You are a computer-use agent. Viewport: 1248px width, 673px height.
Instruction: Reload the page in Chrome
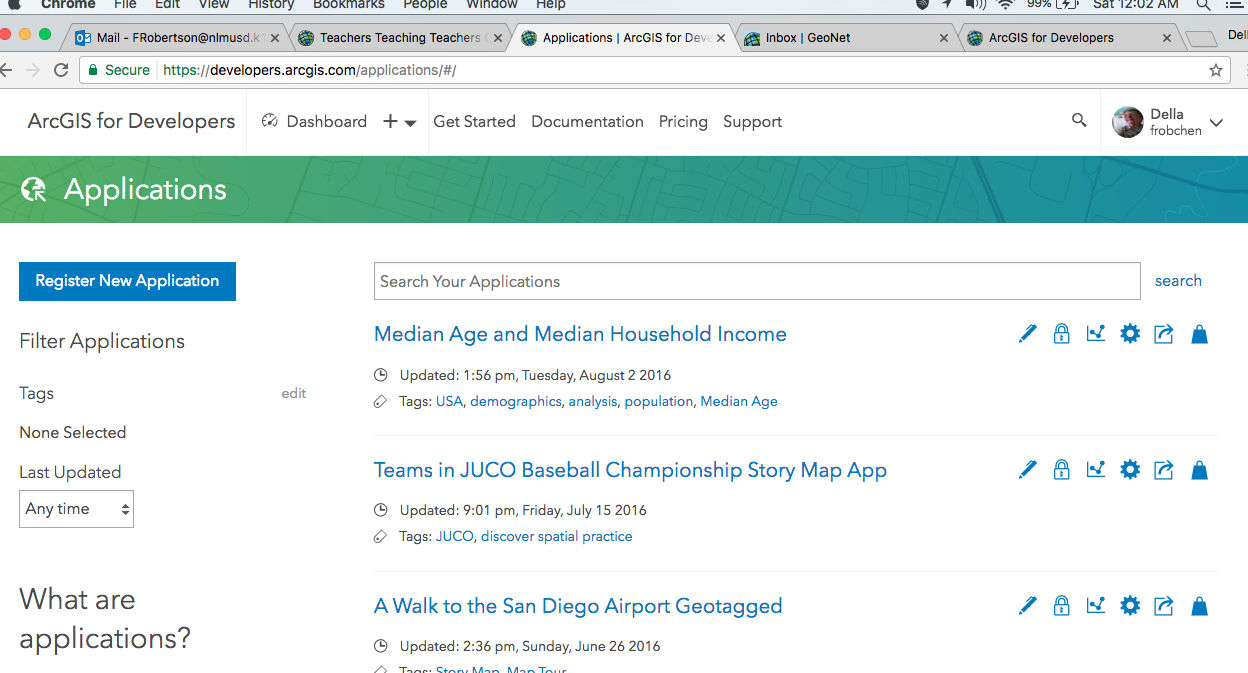coord(61,70)
